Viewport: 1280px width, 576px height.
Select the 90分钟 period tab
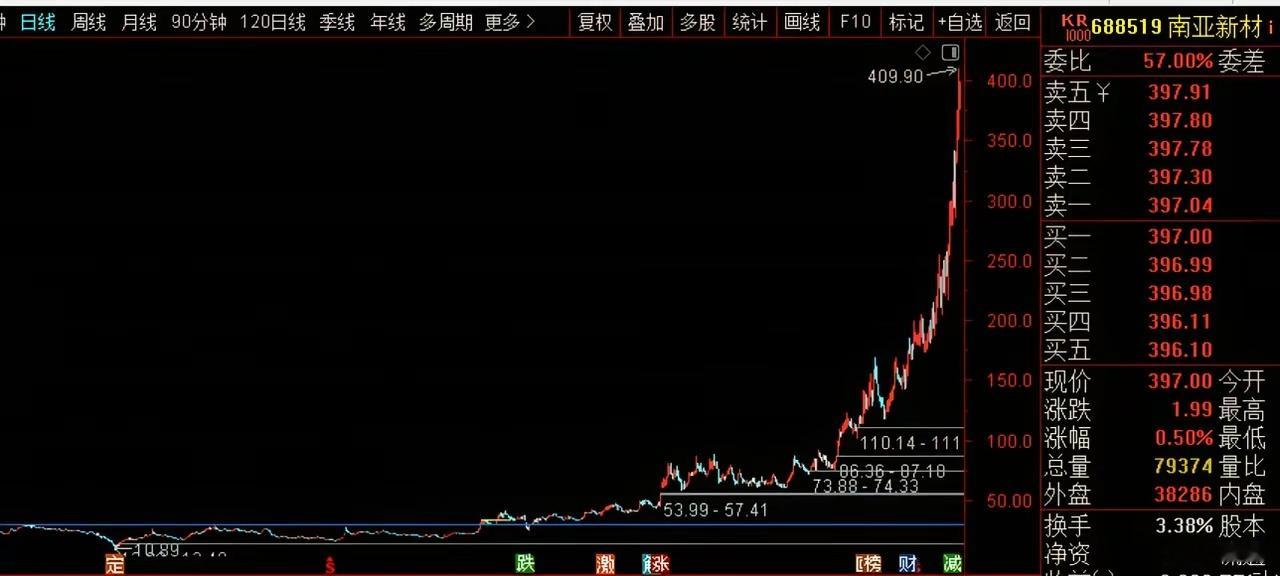pyautogui.click(x=198, y=22)
